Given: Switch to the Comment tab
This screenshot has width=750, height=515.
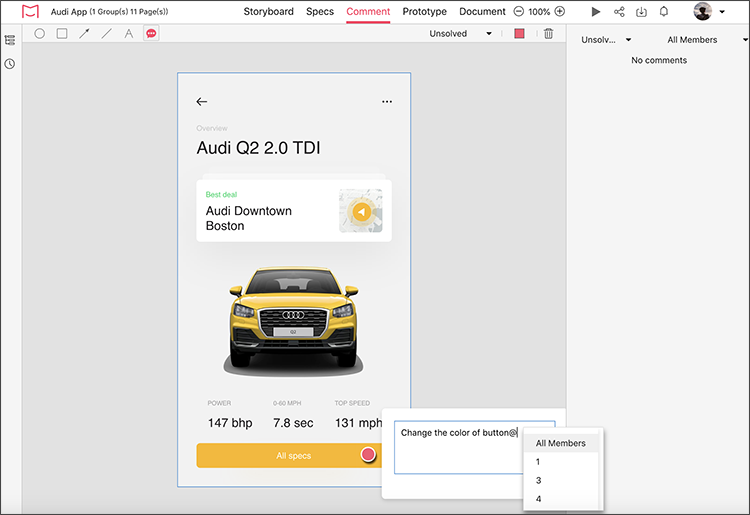Looking at the screenshot, I should point(368,11).
